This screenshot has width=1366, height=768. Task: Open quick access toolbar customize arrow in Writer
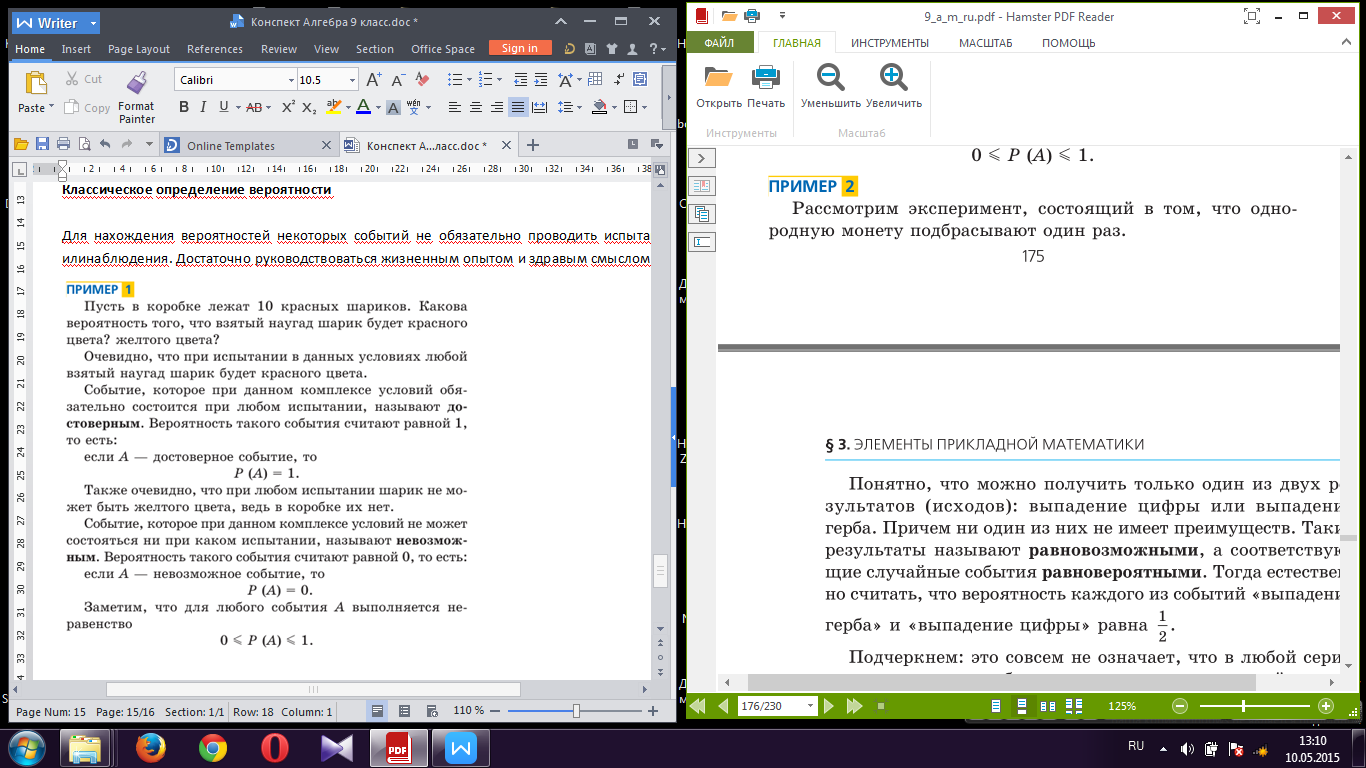150,145
